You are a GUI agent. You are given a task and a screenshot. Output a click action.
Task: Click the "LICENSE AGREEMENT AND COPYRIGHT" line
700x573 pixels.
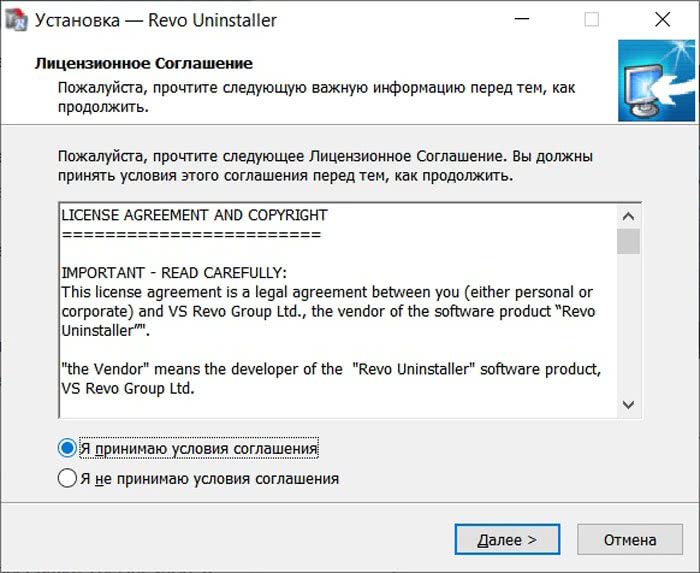click(194, 215)
